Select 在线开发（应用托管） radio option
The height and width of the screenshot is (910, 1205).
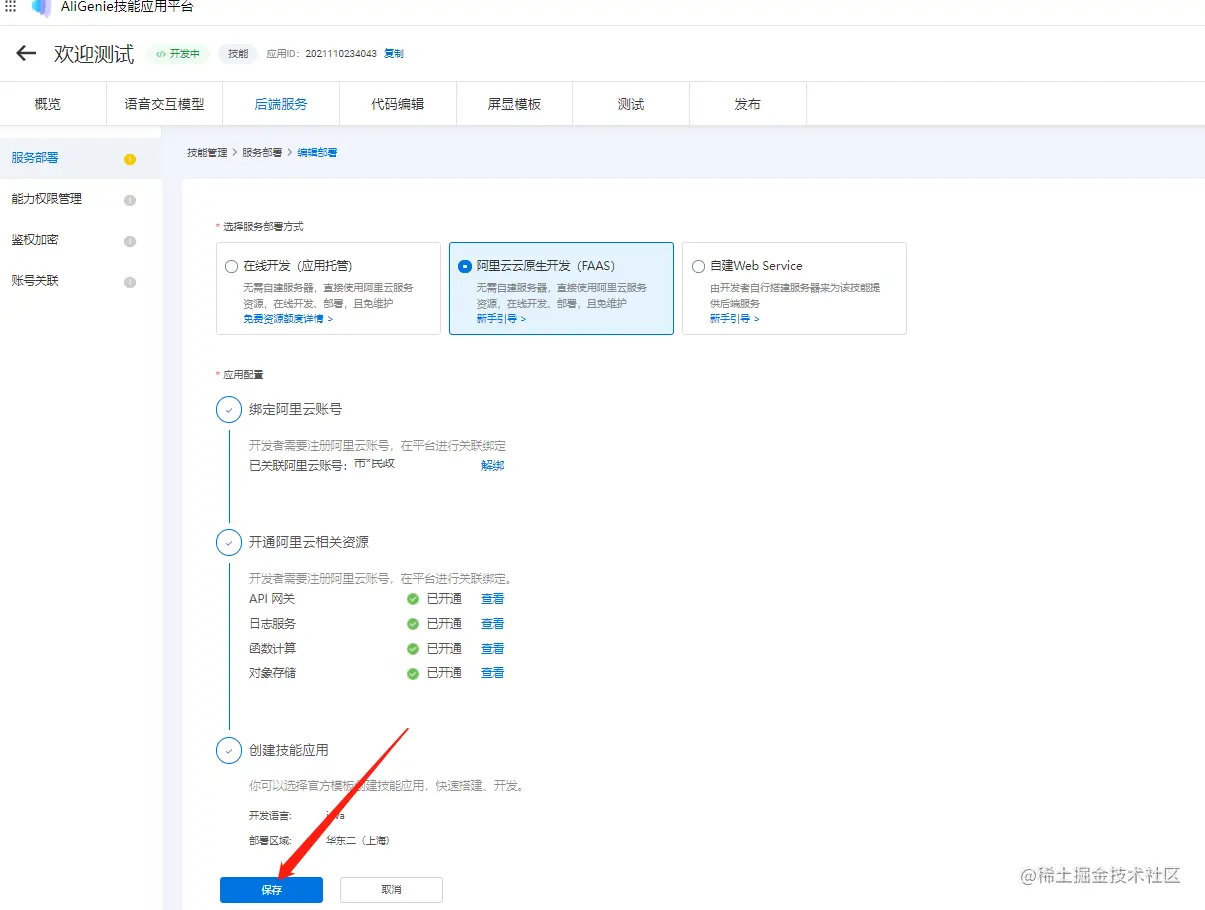232,267
